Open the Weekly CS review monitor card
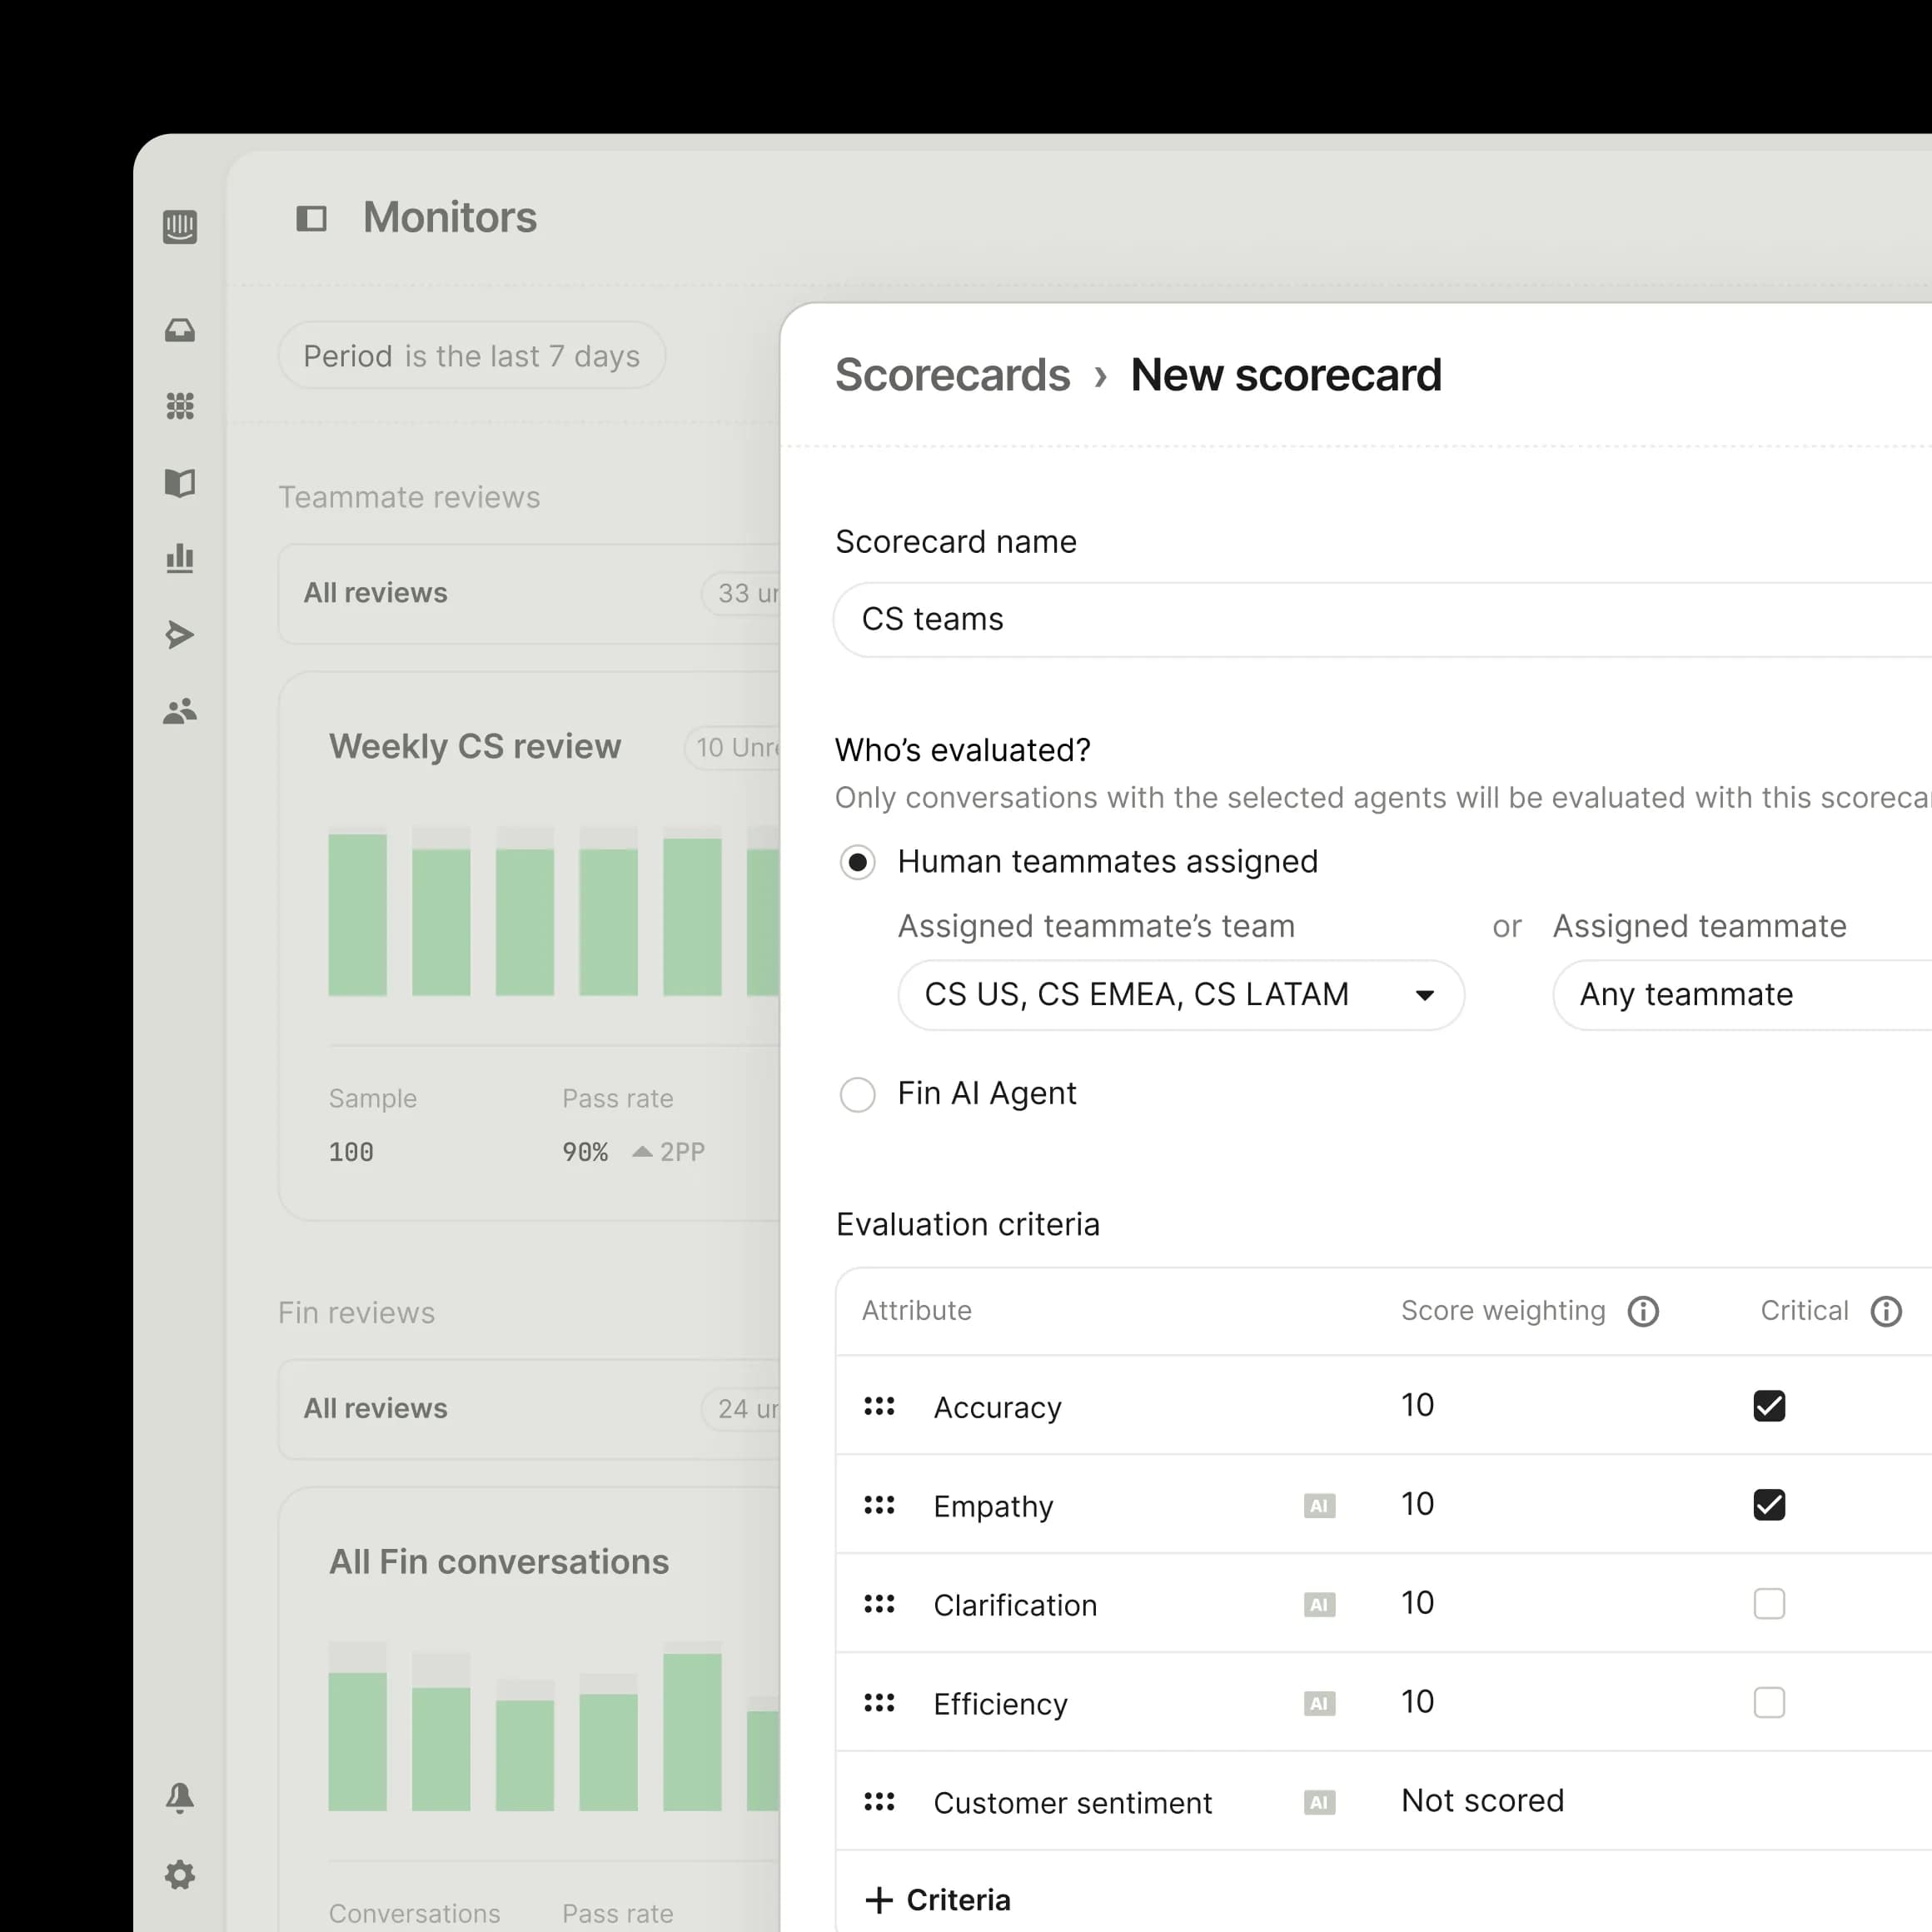Image resolution: width=1932 pixels, height=1932 pixels. [x=530, y=946]
